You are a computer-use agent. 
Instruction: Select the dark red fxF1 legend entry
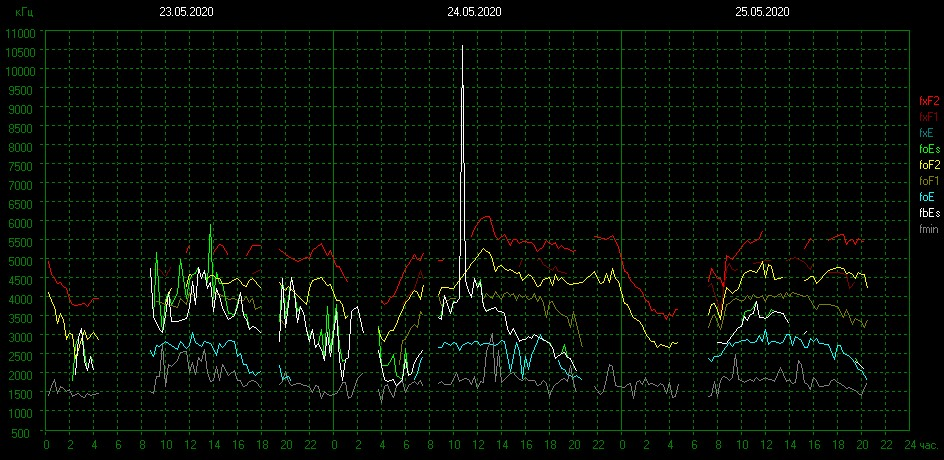929,117
